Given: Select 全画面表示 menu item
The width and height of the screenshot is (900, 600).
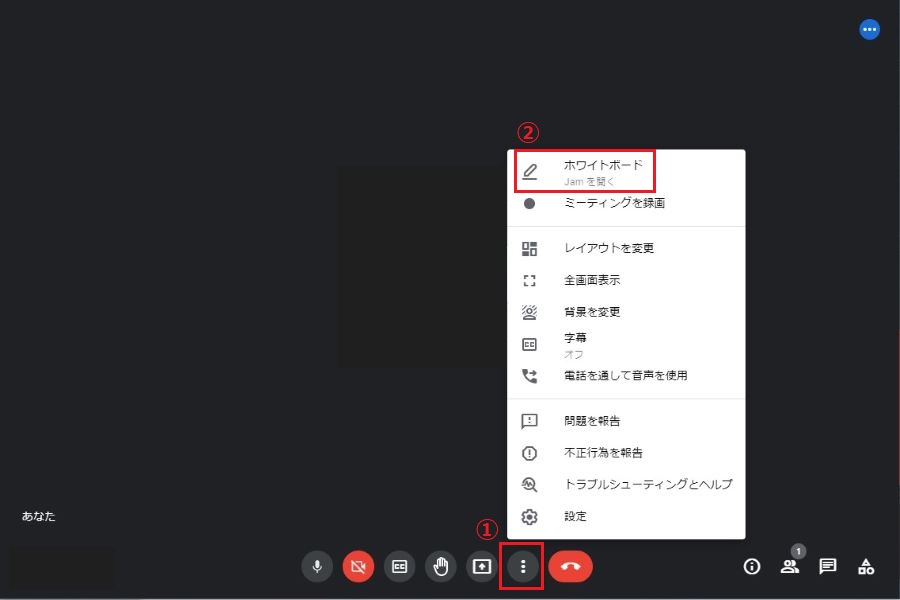Looking at the screenshot, I should pyautogui.click(x=626, y=280).
